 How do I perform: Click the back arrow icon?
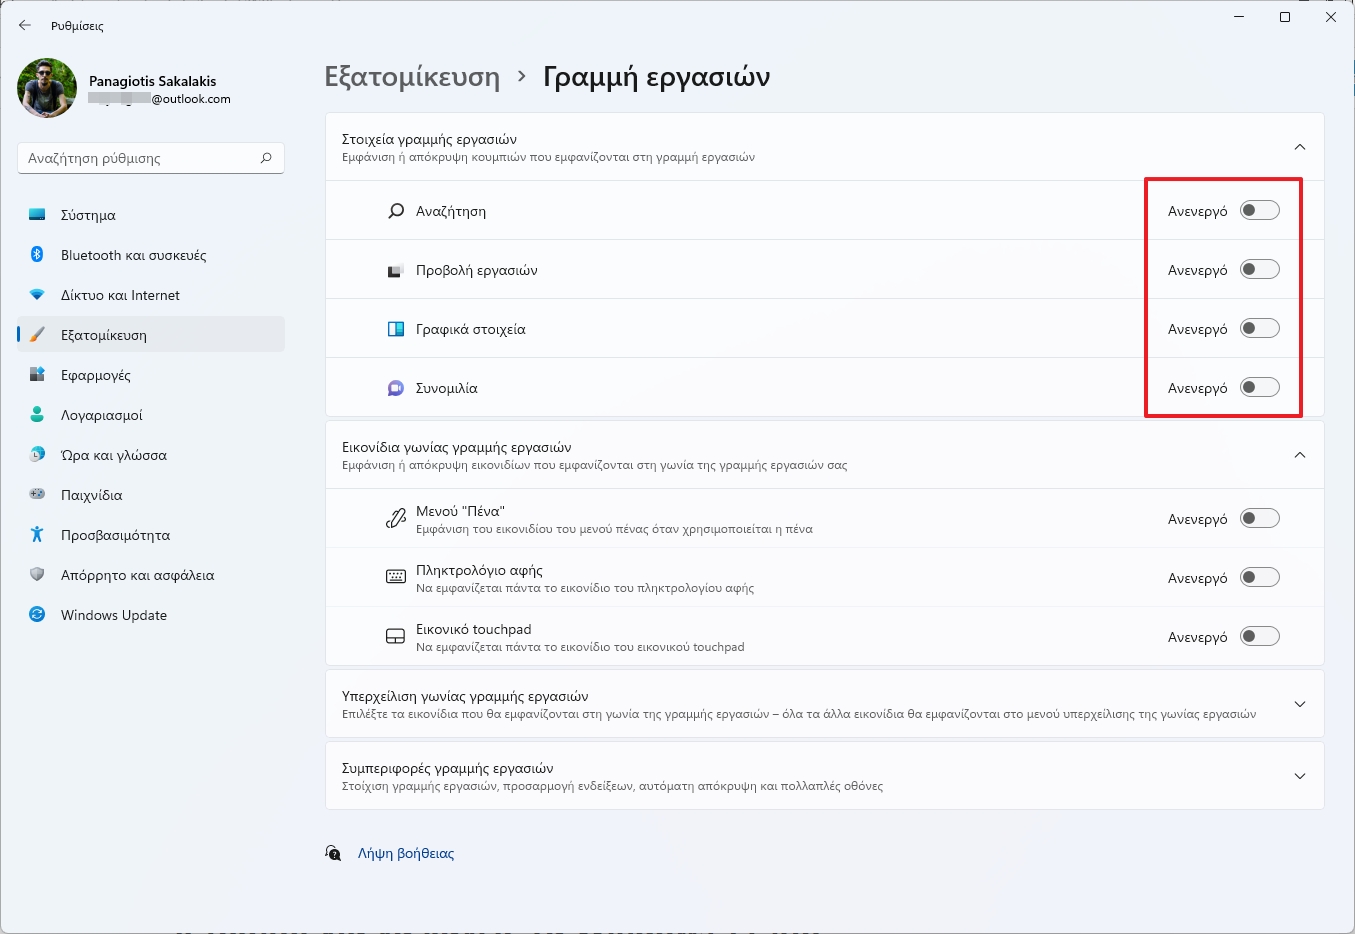tap(25, 25)
